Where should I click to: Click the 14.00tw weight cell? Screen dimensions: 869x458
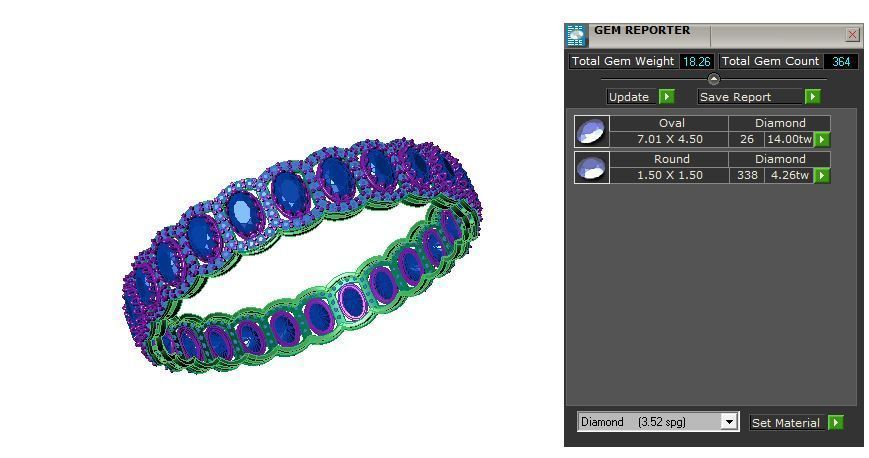coord(789,139)
